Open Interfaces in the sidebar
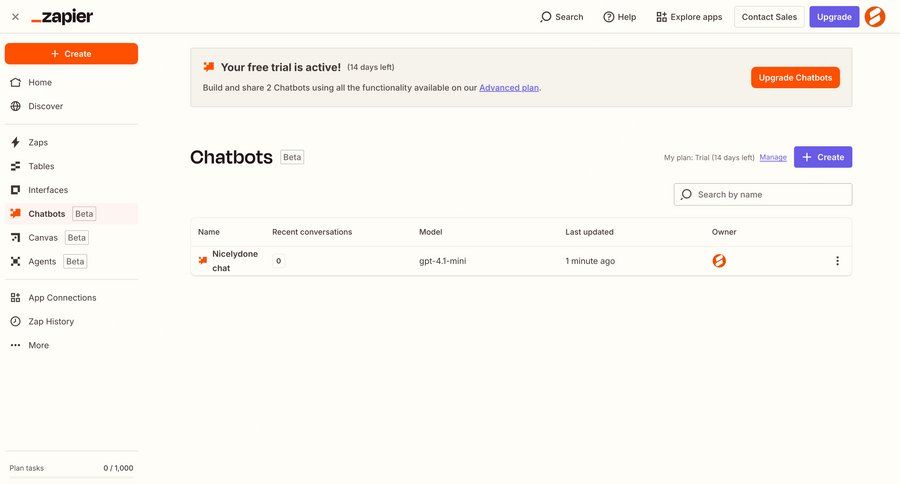This screenshot has height=484, width=900. (x=71, y=190)
